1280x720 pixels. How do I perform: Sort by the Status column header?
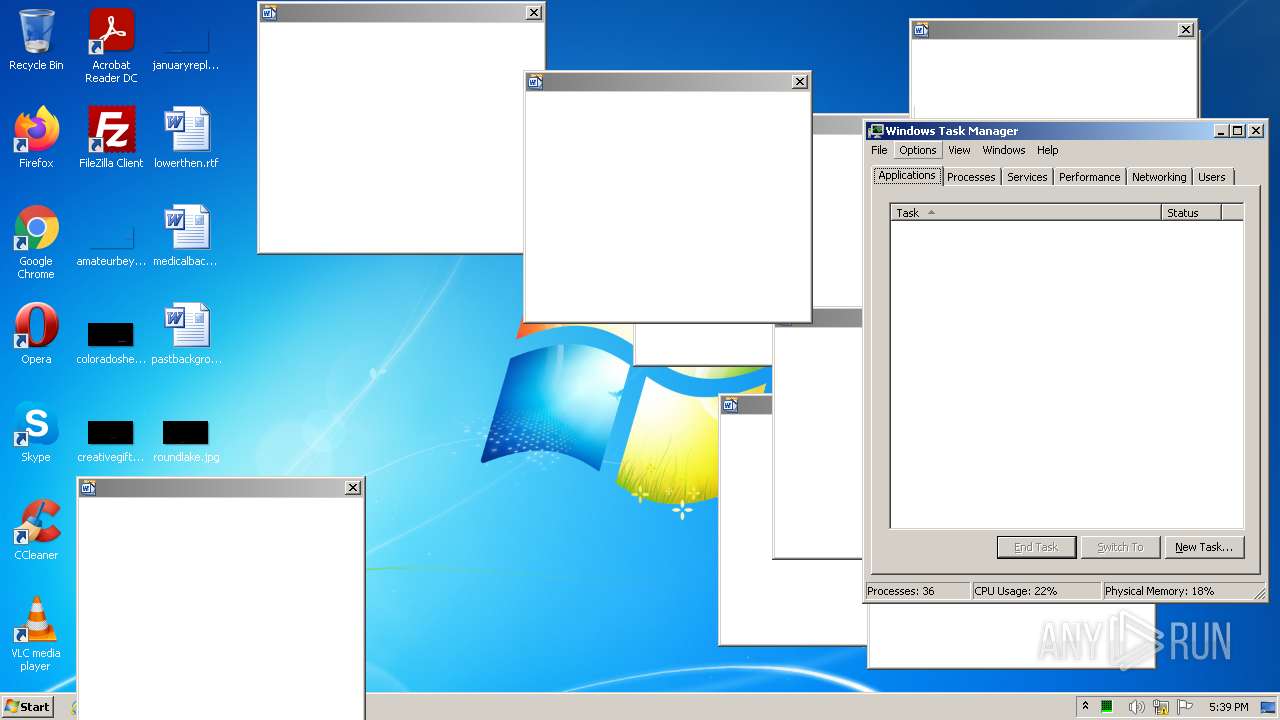click(1192, 212)
